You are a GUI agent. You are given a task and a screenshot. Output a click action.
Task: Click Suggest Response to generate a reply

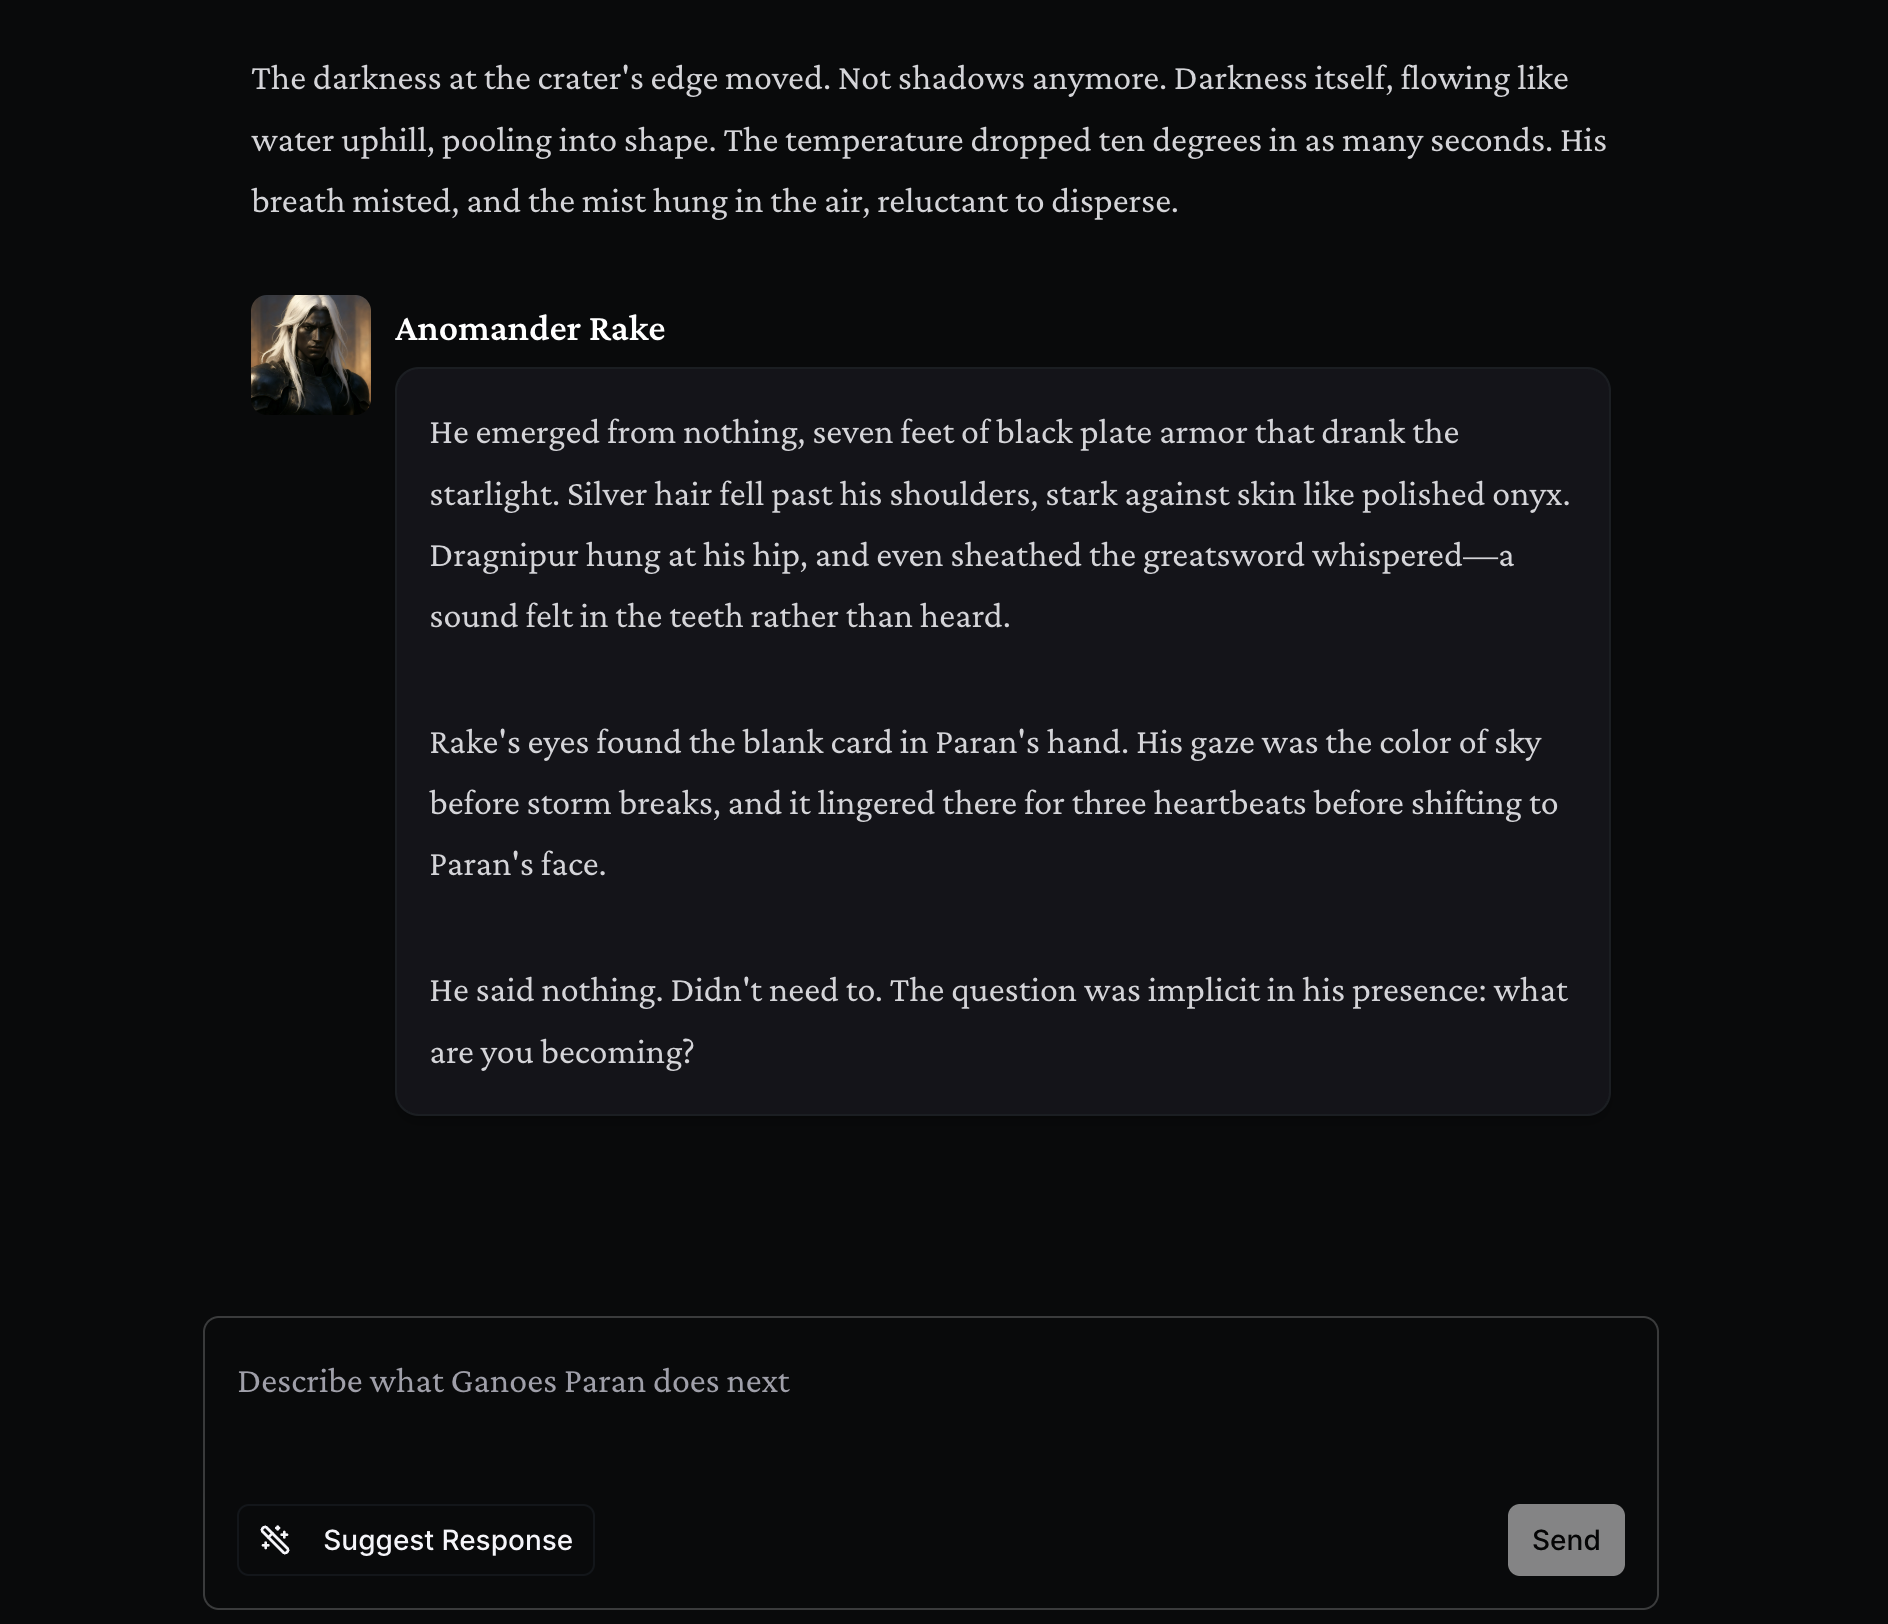point(416,1540)
